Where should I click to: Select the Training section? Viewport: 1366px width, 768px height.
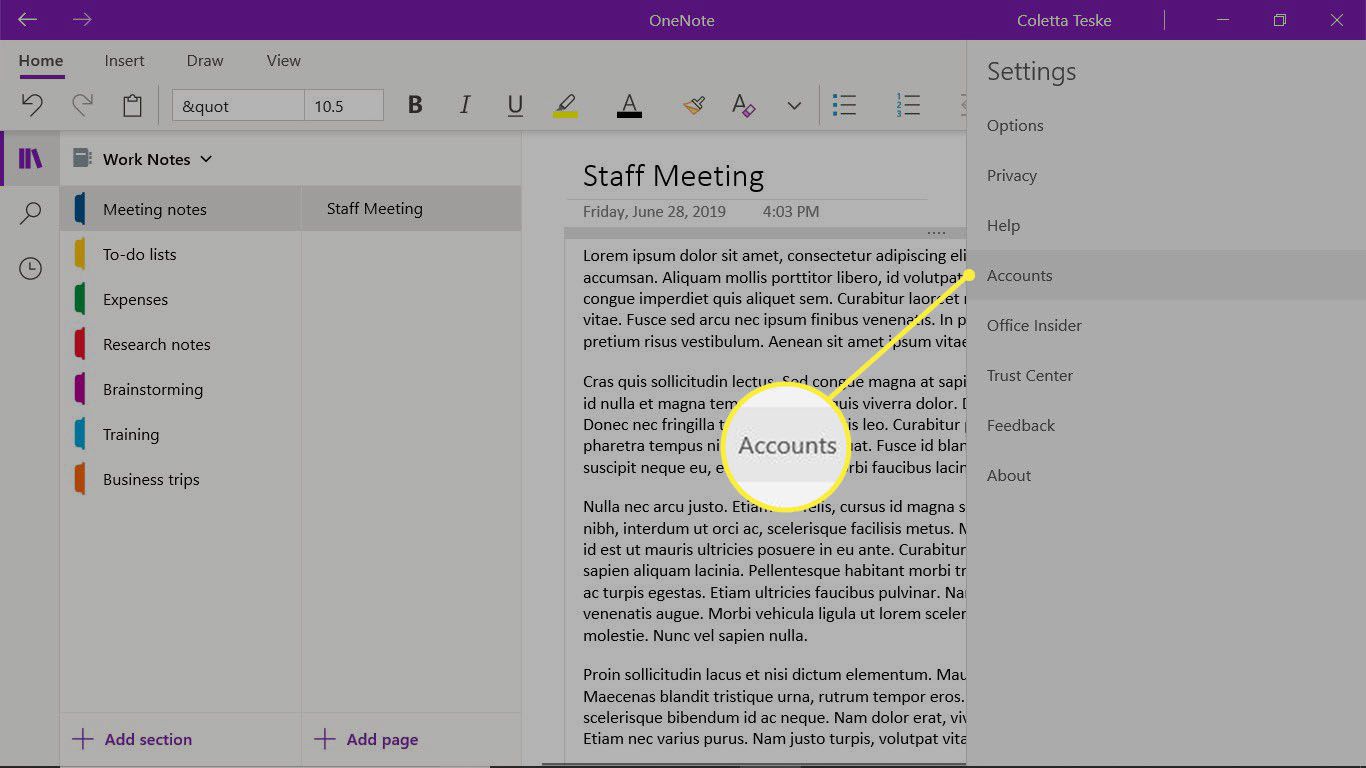point(181,434)
